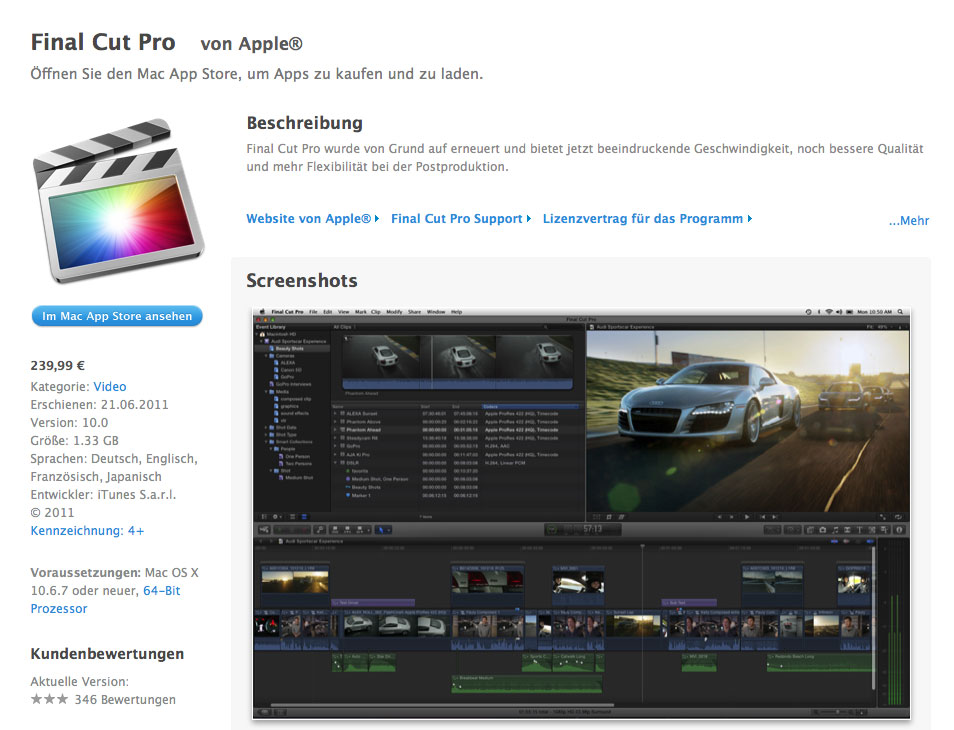Collapse the DSLR clip disclosure triangle

click(x=336, y=464)
